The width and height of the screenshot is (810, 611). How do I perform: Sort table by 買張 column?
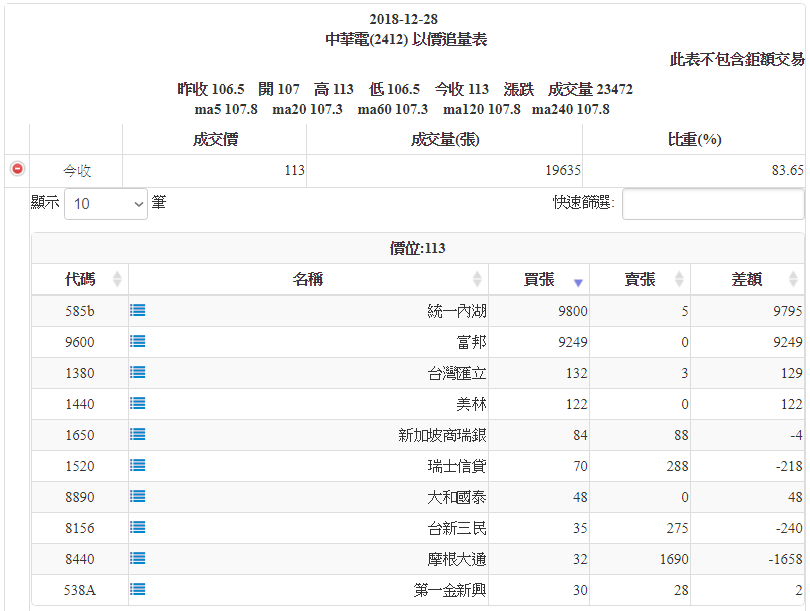[539, 280]
